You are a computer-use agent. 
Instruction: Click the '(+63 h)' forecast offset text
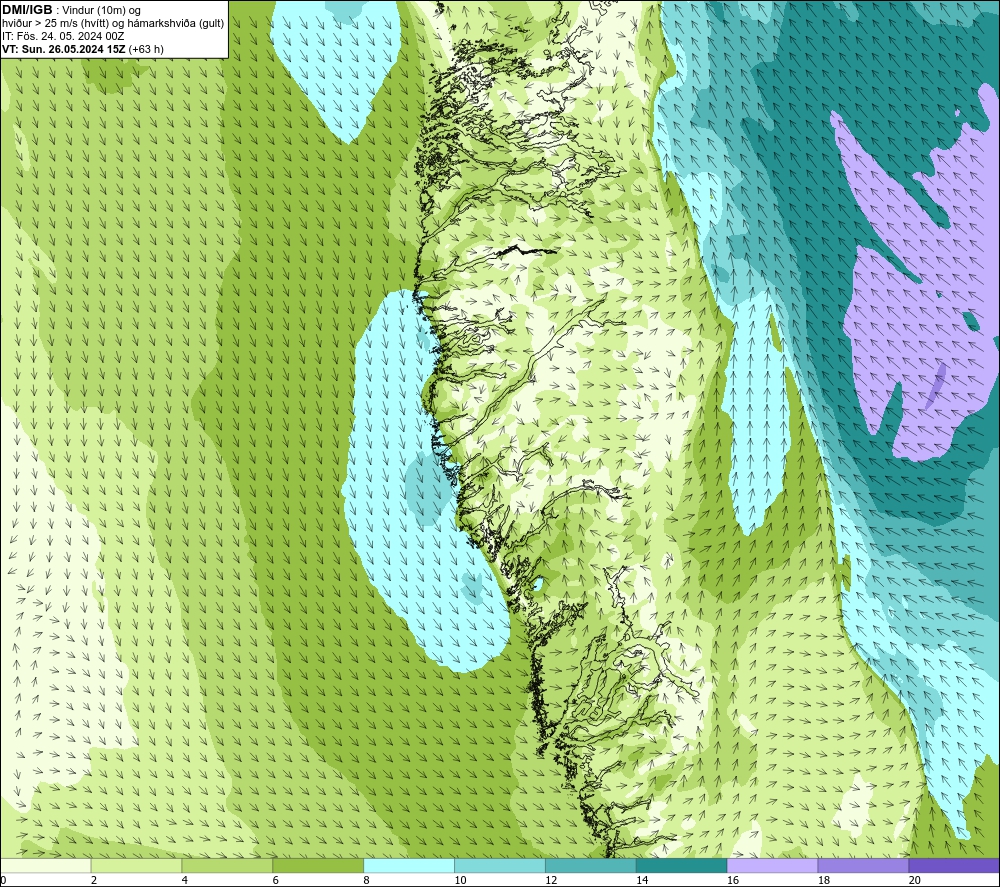[146, 49]
